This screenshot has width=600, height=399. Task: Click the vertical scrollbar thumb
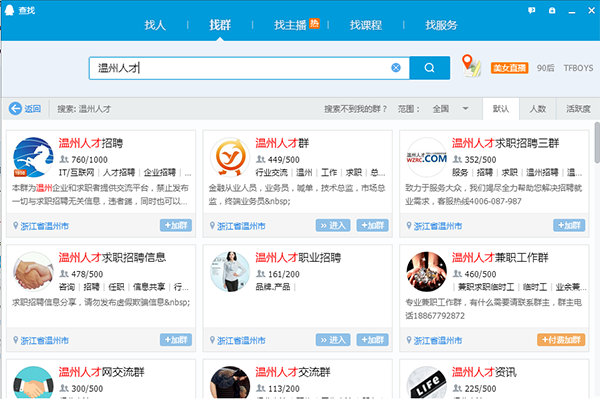597,142
